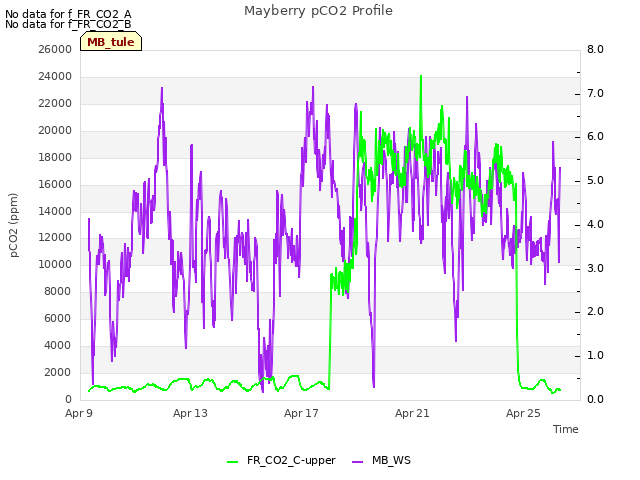Click the Time axis label
The image size is (640, 480).
pos(566,429)
